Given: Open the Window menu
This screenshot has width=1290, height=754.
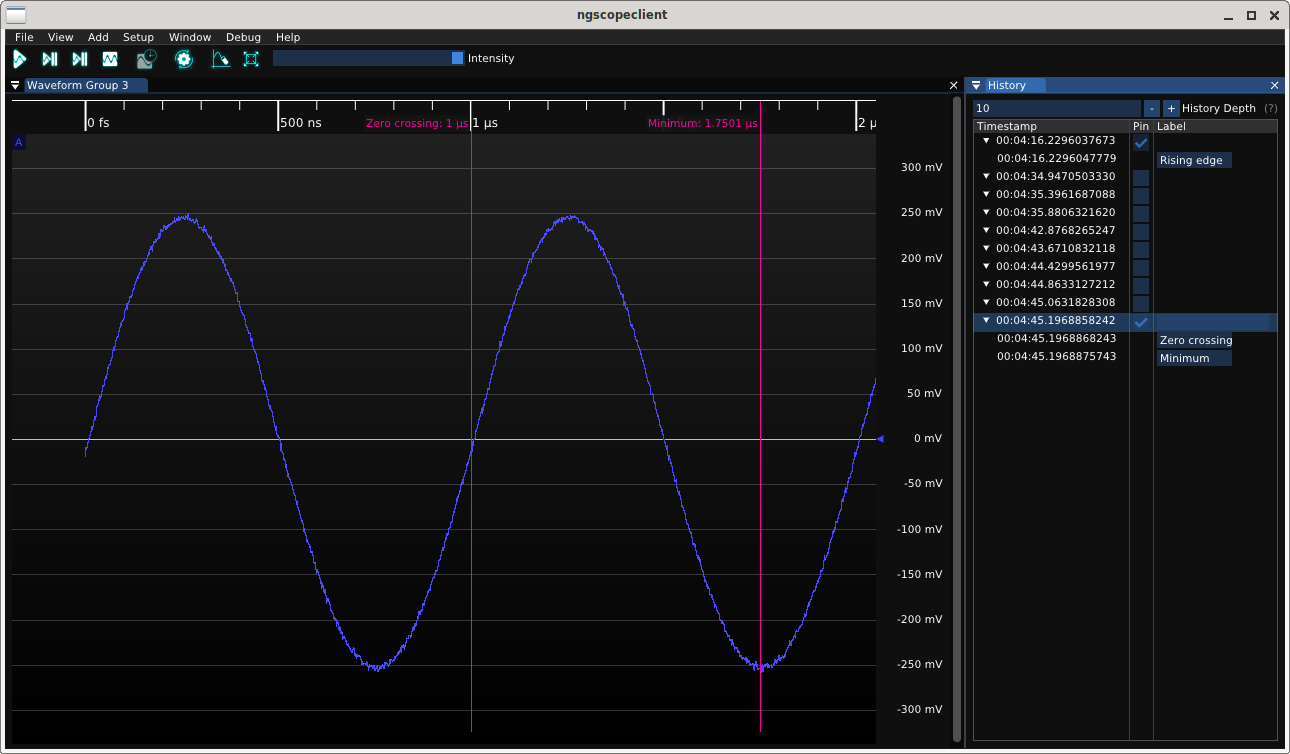Looking at the screenshot, I should 190,37.
